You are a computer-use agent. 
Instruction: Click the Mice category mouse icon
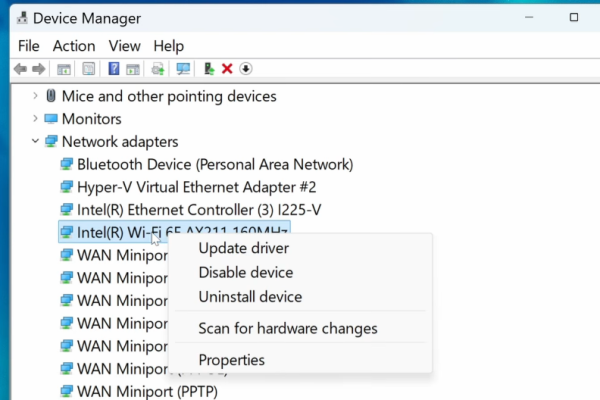coord(51,96)
